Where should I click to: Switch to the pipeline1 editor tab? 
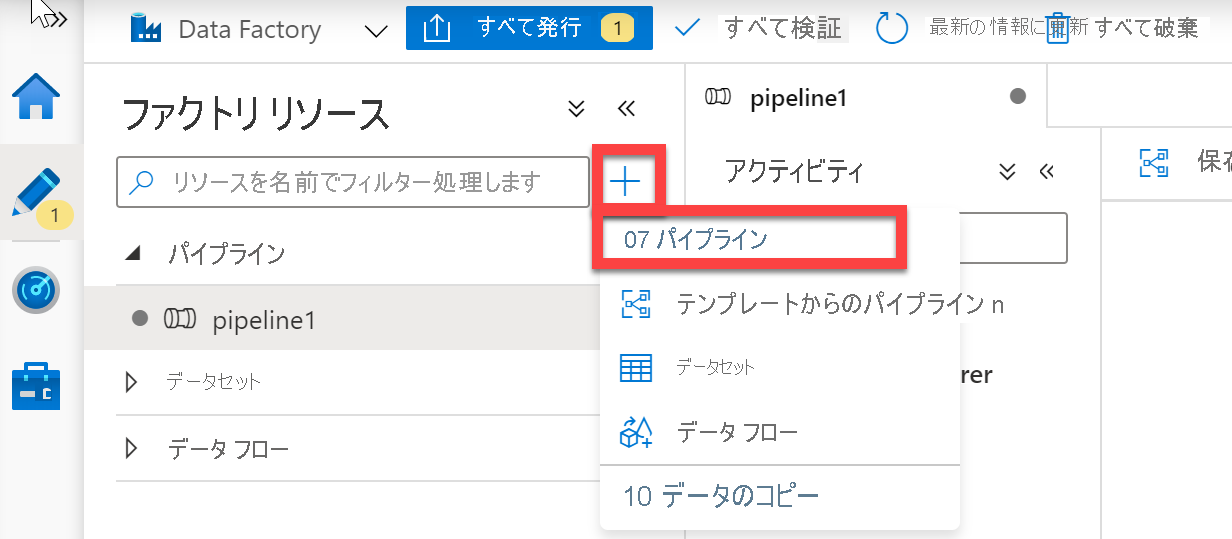(866, 96)
